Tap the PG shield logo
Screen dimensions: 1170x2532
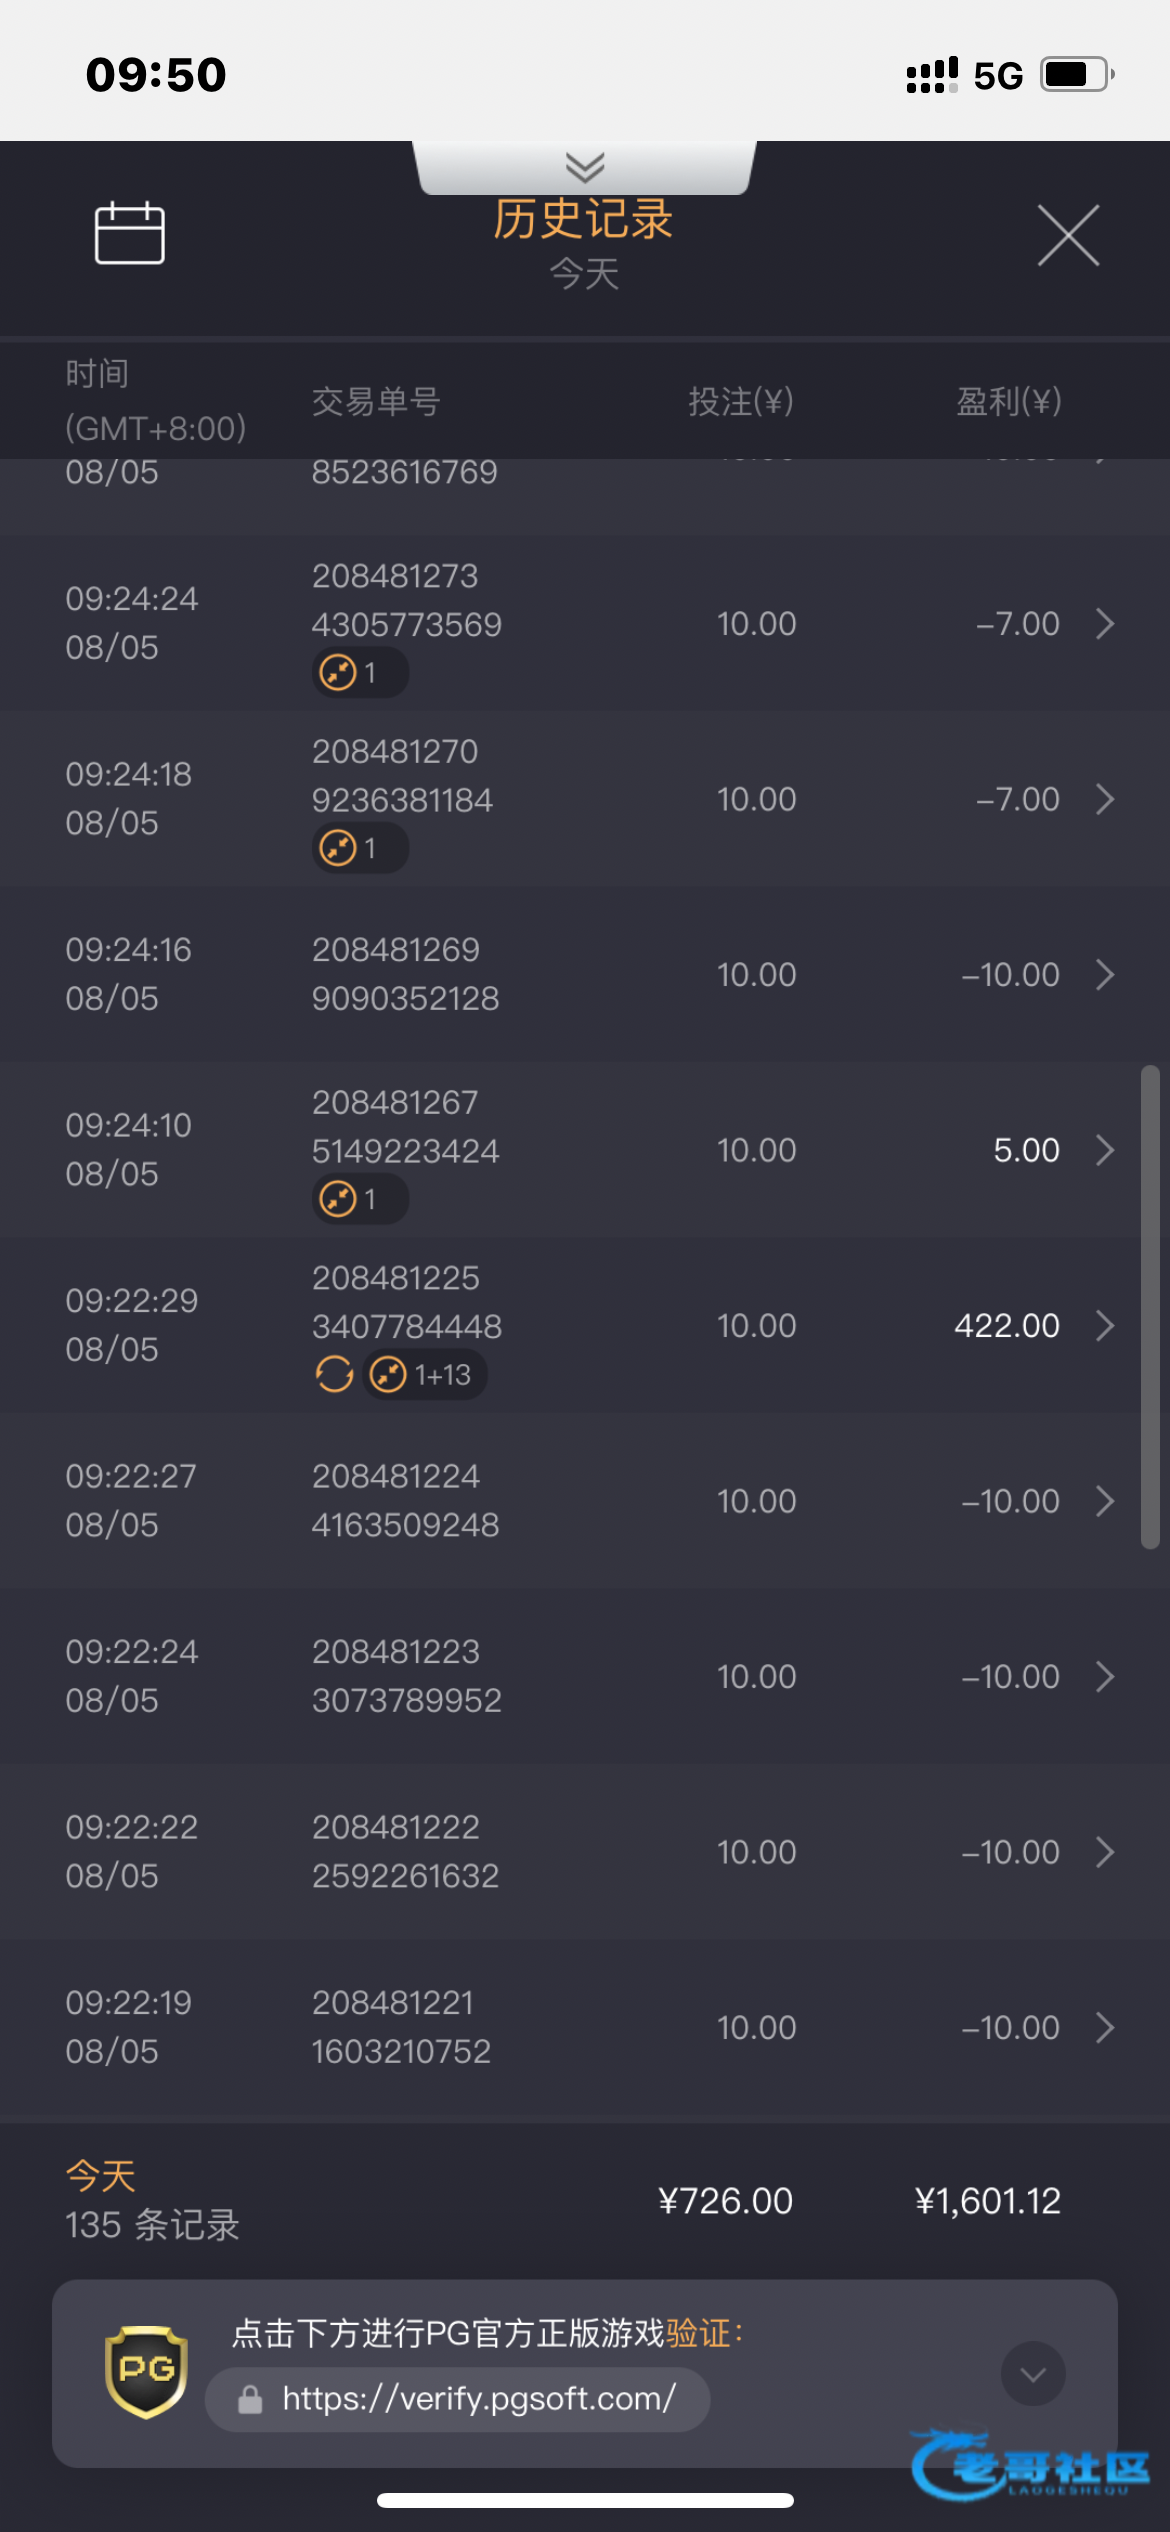point(147,2372)
